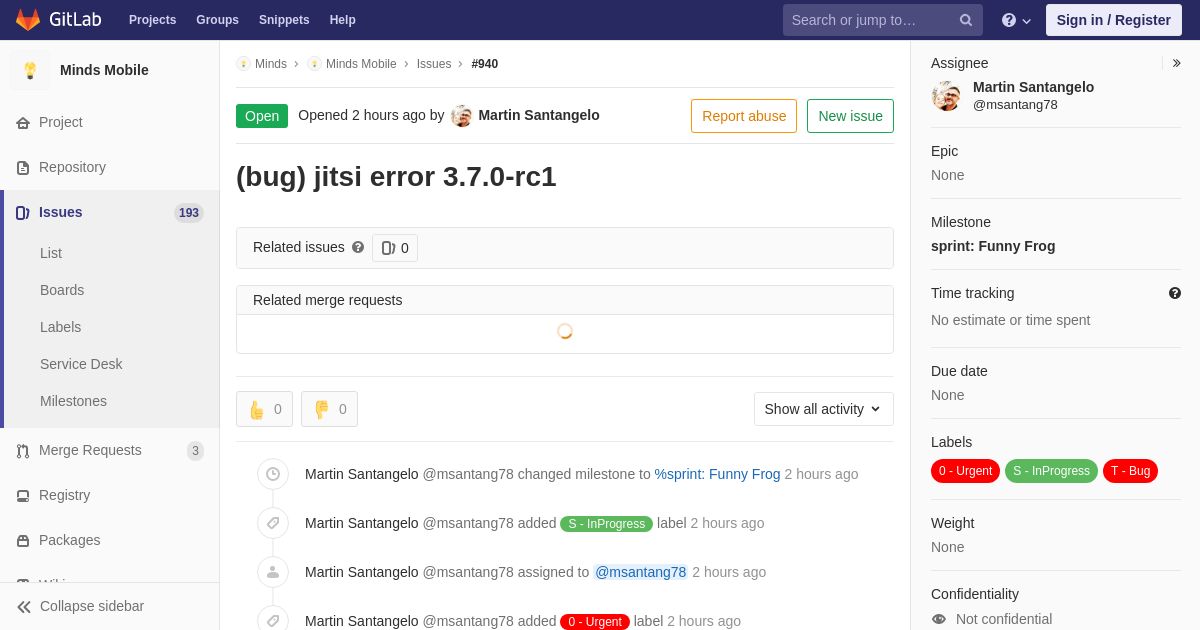The image size is (1200, 630).
Task: Collapse the right sidebar with double-arrow
Action: [1176, 63]
